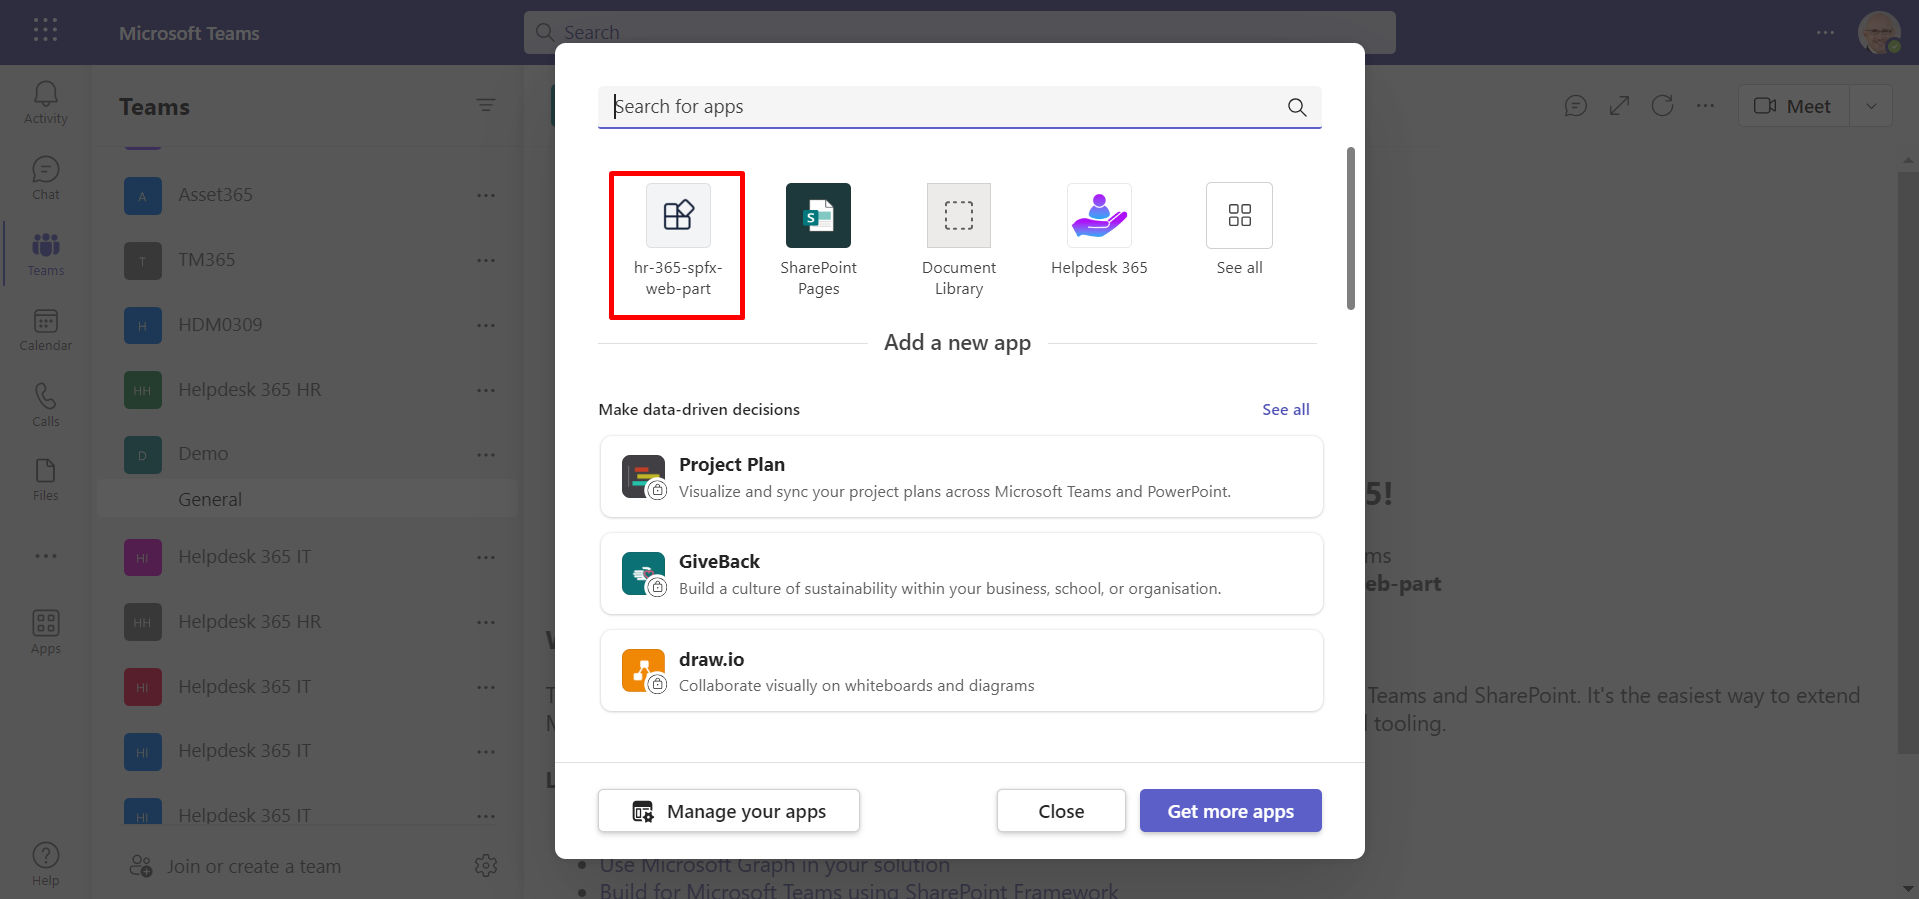
Task: Click the magnifier in Search for apps
Action: coord(1297,107)
